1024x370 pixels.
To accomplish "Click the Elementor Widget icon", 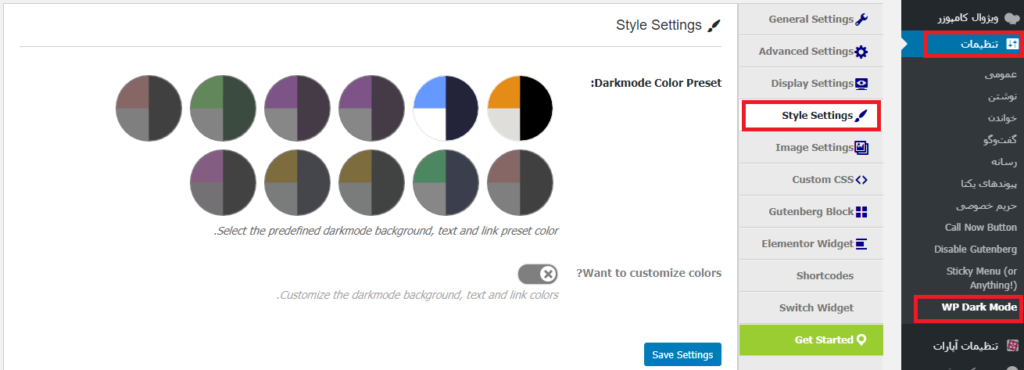I will pos(861,243).
